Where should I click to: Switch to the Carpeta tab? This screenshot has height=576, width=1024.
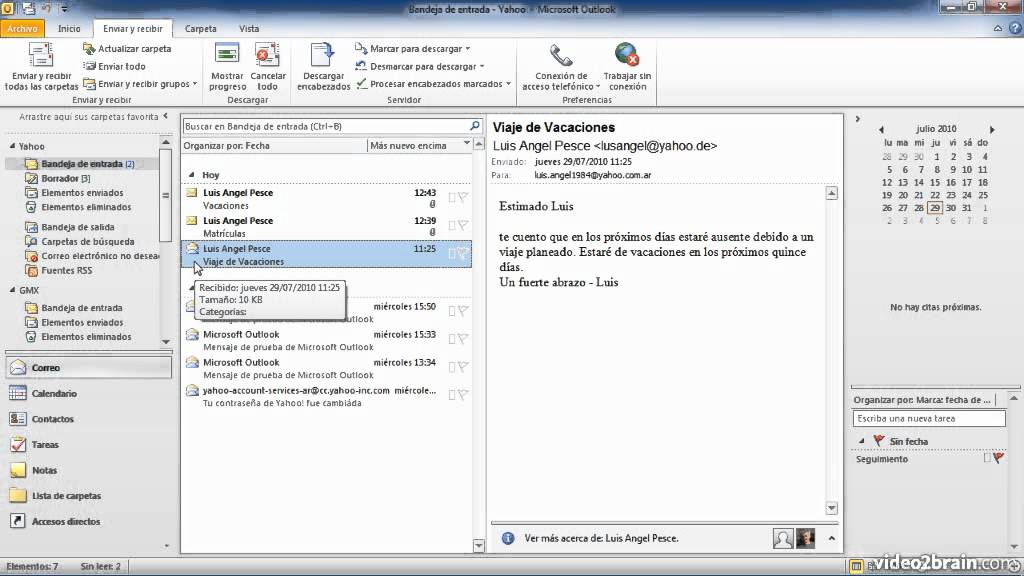coord(200,29)
